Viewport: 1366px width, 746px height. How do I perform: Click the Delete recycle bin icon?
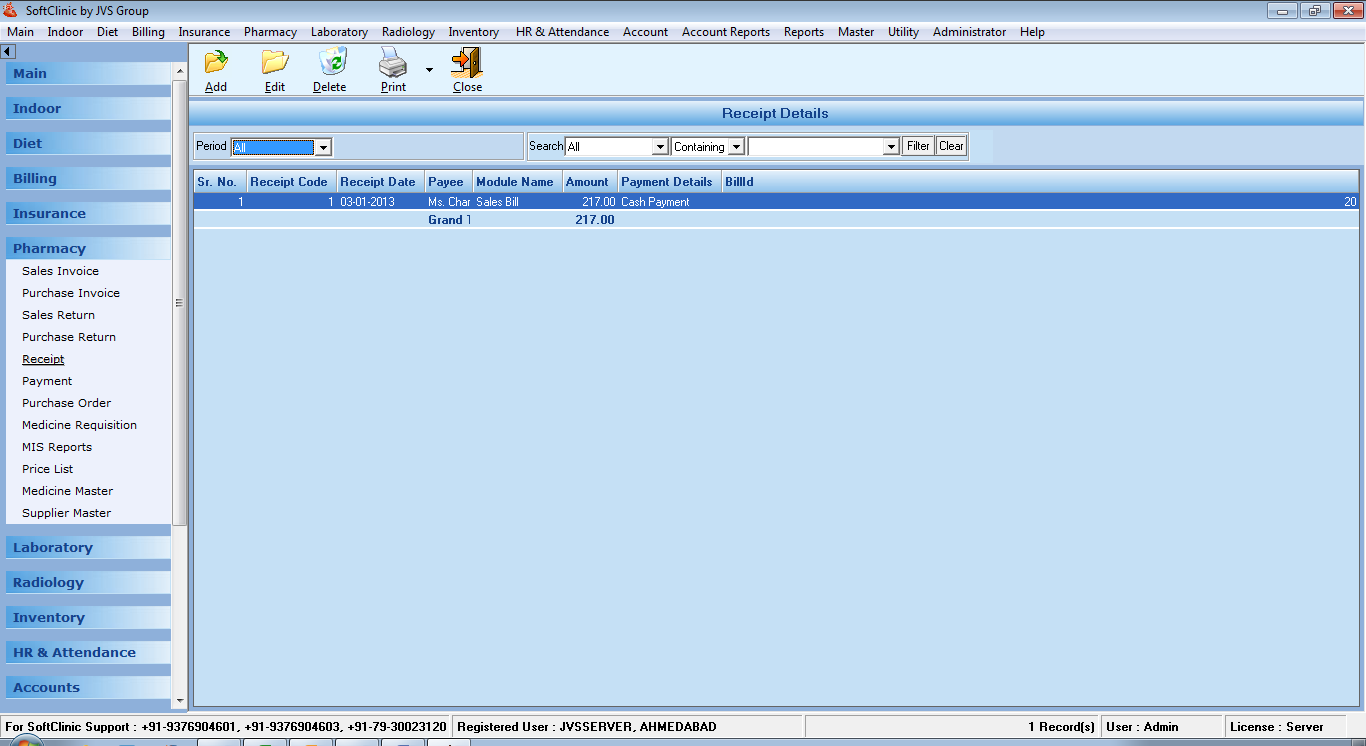click(x=331, y=63)
